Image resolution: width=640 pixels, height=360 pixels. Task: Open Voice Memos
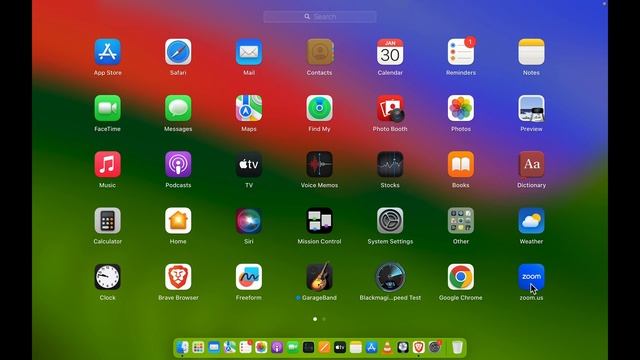[320, 164]
